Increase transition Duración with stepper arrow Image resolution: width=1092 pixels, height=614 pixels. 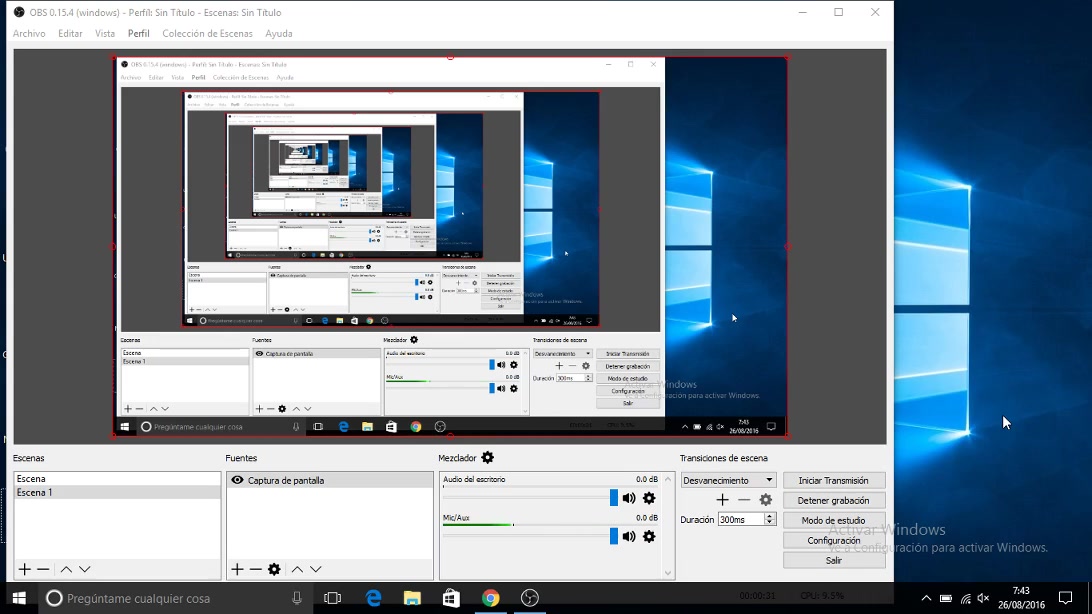pyautogui.click(x=770, y=516)
